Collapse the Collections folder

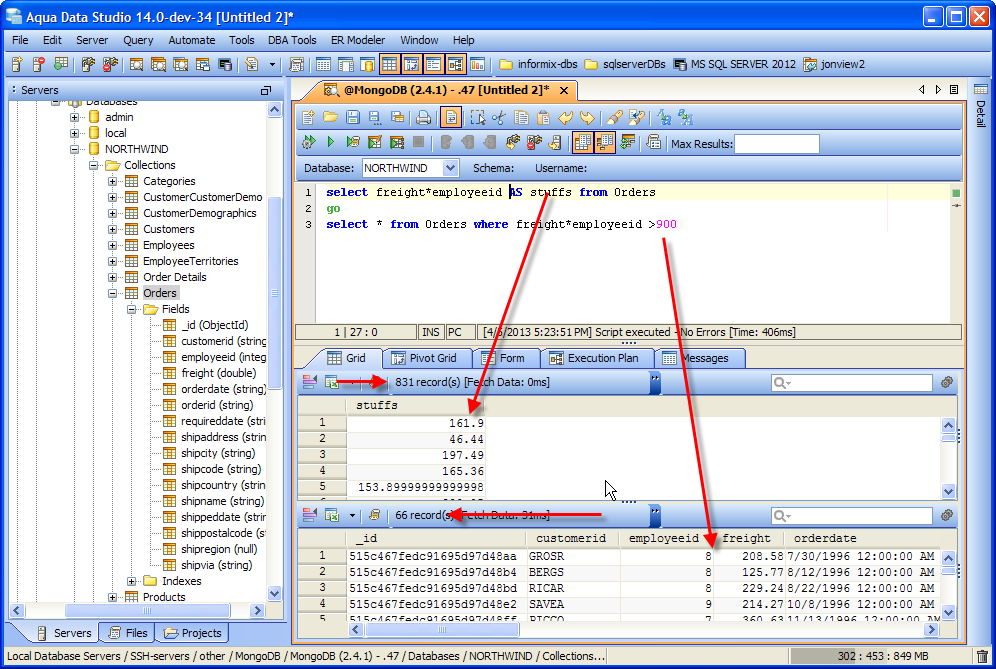[93, 165]
